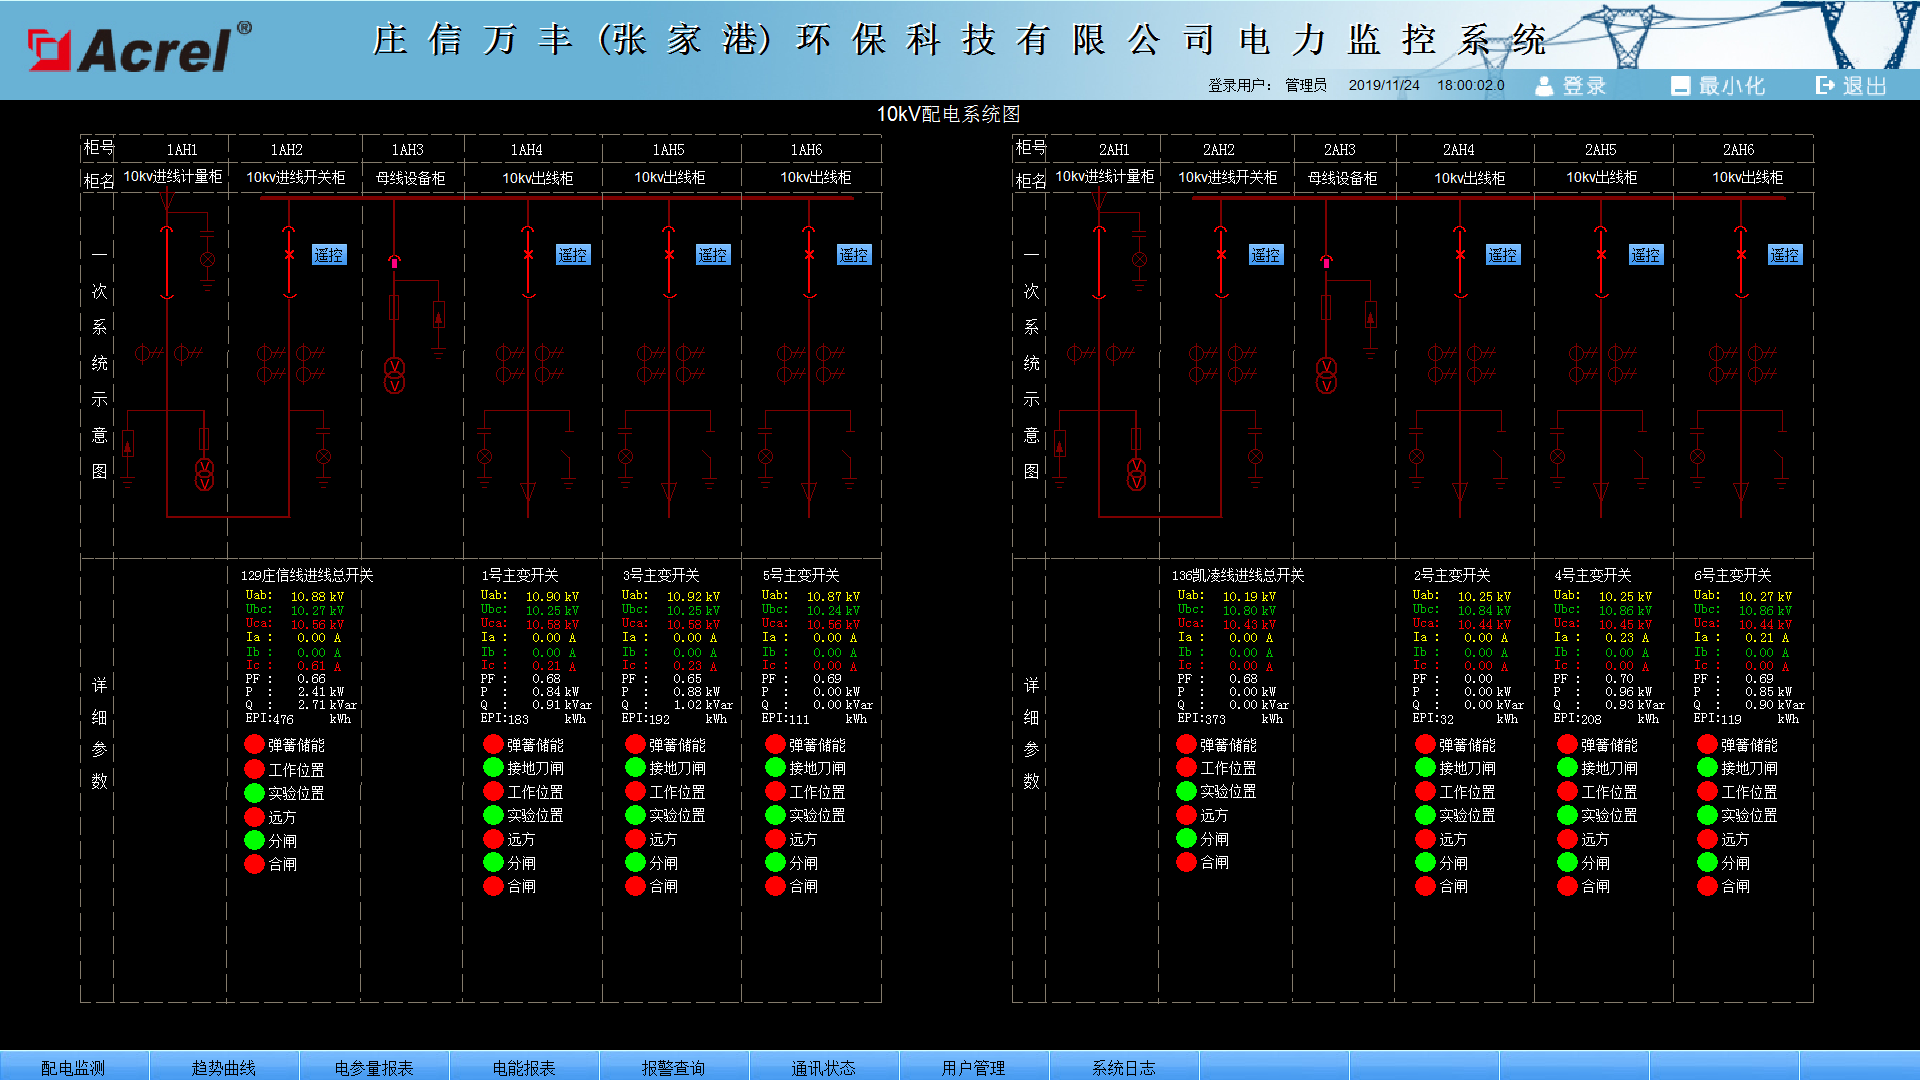1920x1080 pixels.
Task: Click the transformer symbol in 1AH1 lower section
Action: (204, 474)
